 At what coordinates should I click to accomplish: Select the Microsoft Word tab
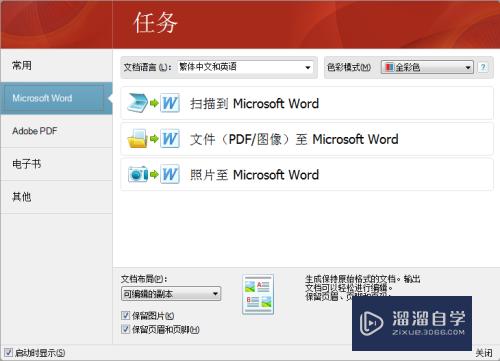[56, 98]
